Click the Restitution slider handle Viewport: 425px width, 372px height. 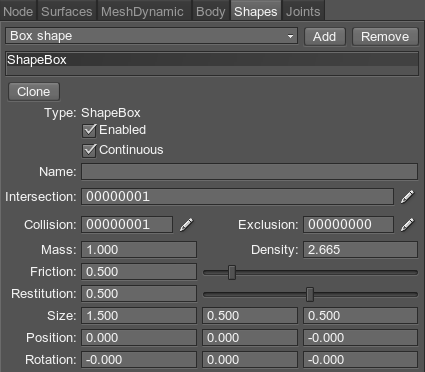pyautogui.click(x=310, y=295)
